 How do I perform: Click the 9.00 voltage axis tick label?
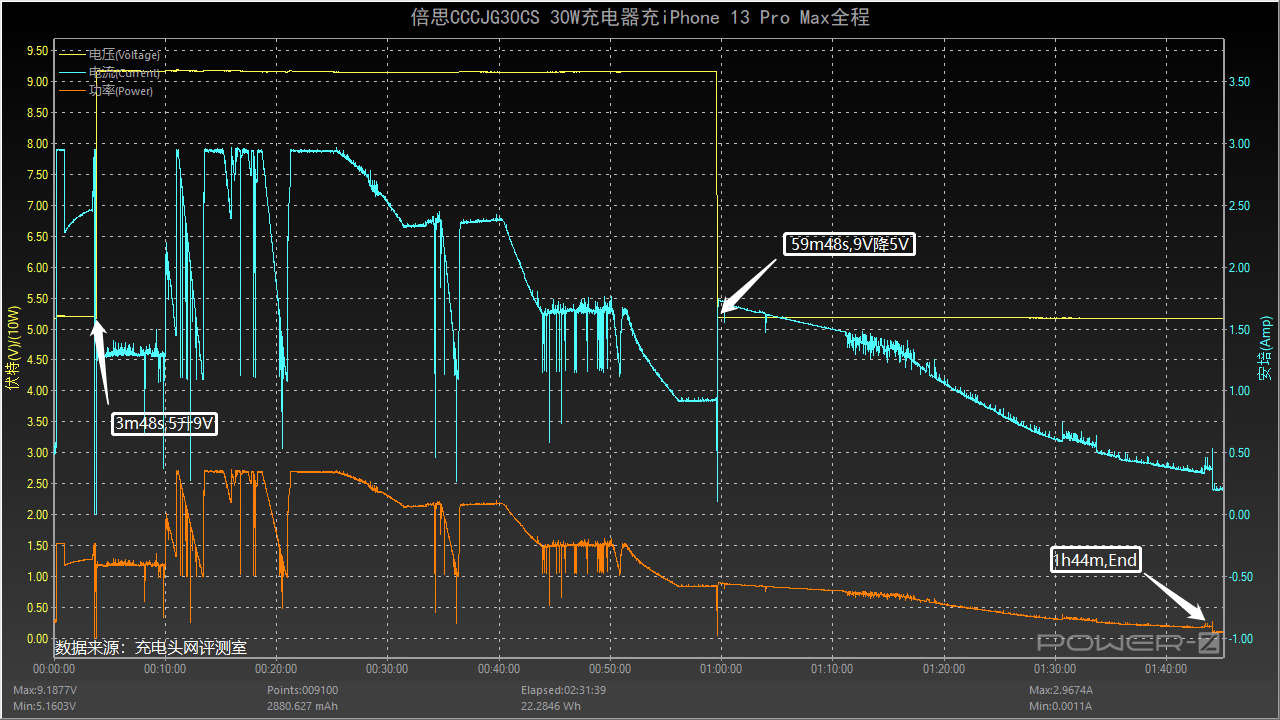tap(37, 81)
